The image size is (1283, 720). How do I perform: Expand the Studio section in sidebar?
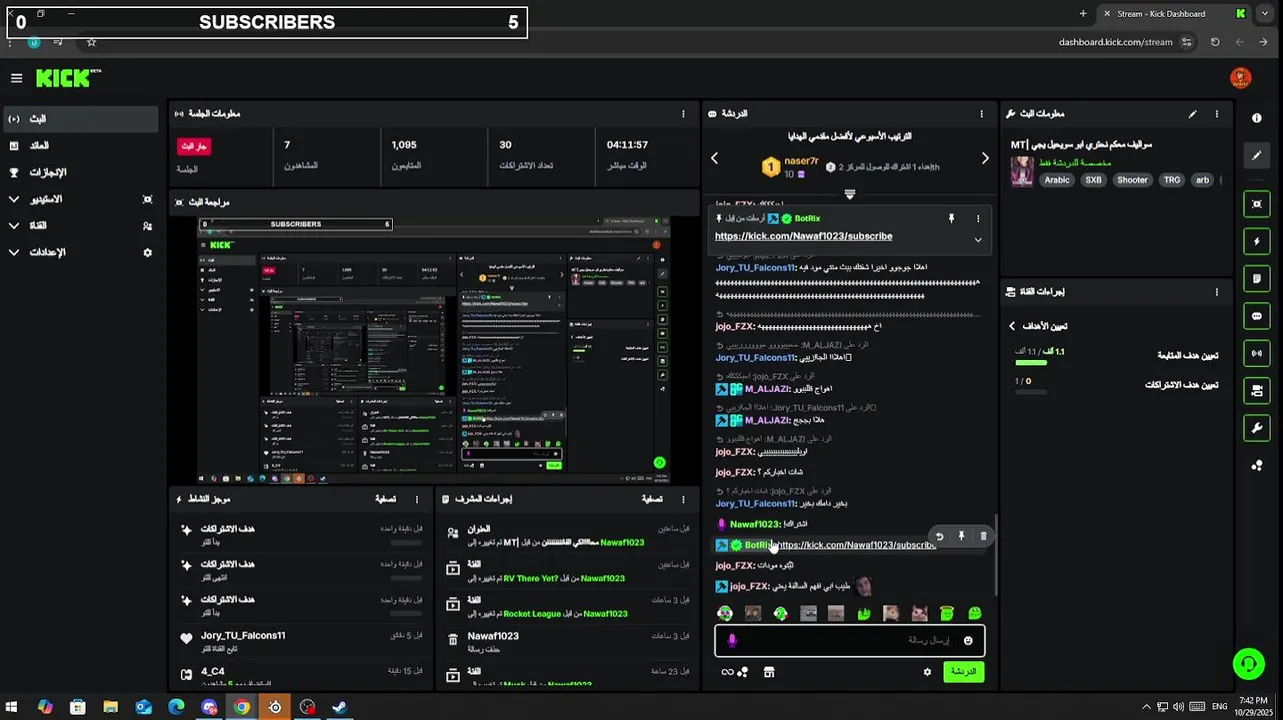pyautogui.click(x=80, y=199)
